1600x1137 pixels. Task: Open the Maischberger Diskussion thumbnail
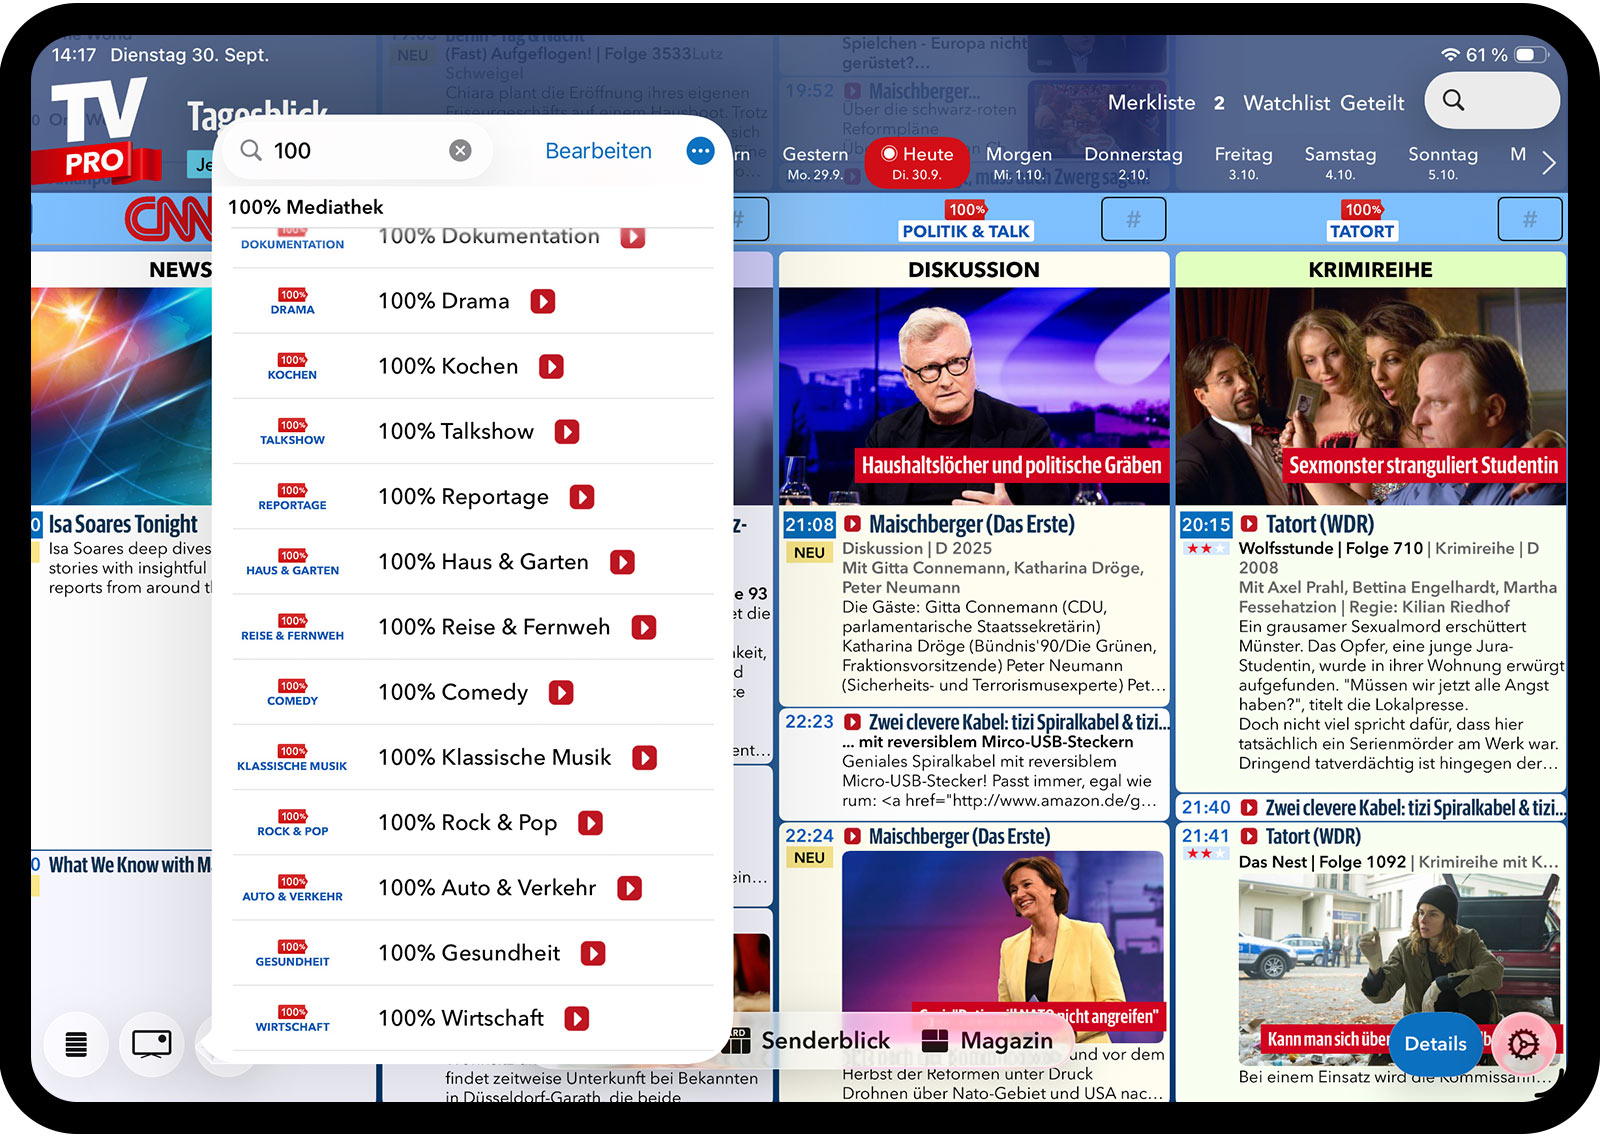[x=973, y=396]
